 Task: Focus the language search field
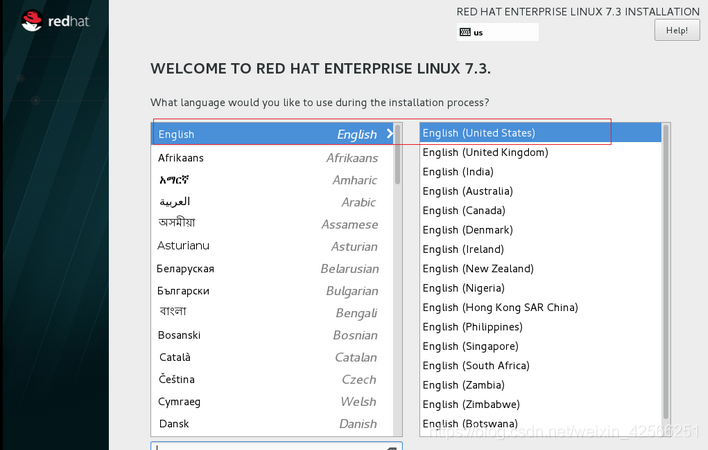[x=276, y=446]
